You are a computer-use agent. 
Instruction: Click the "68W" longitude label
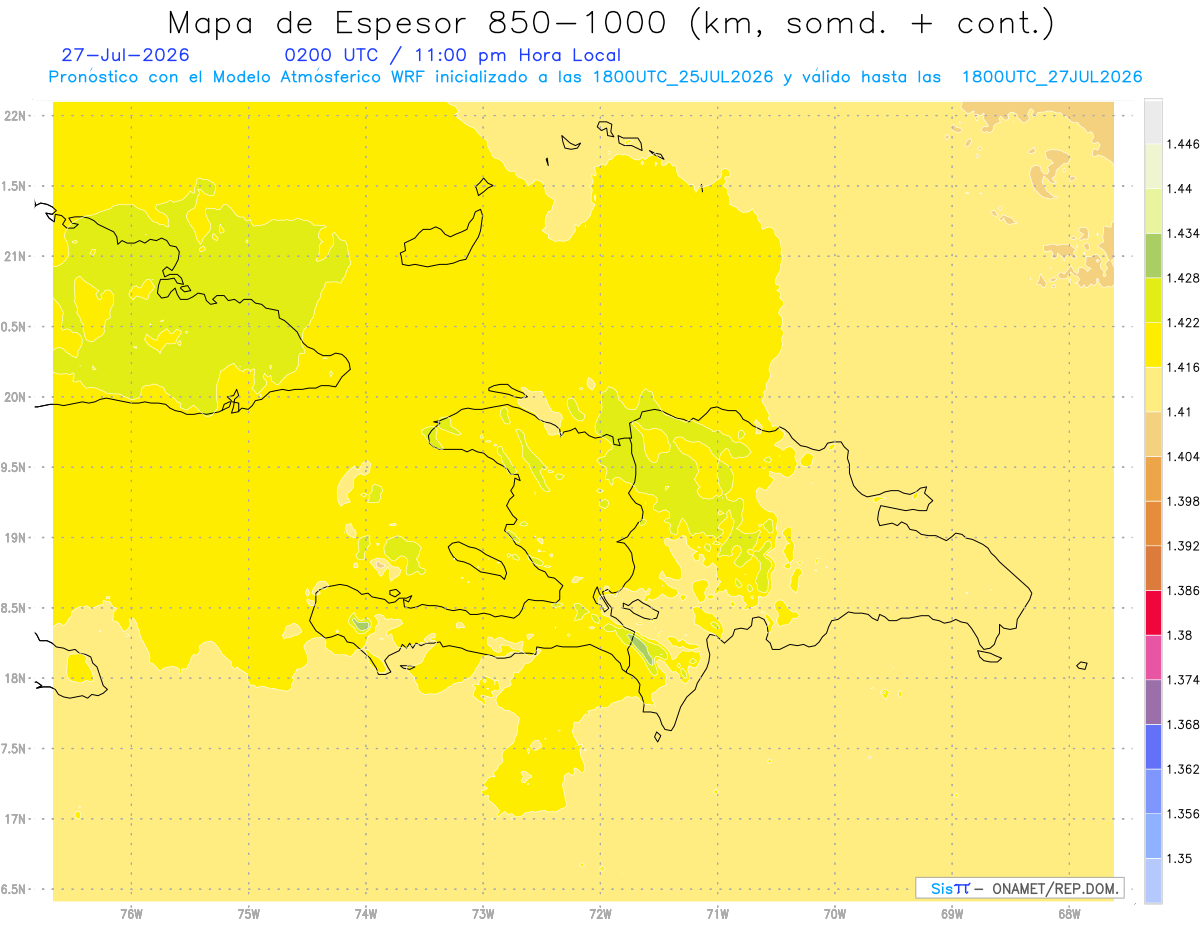[1069, 914]
